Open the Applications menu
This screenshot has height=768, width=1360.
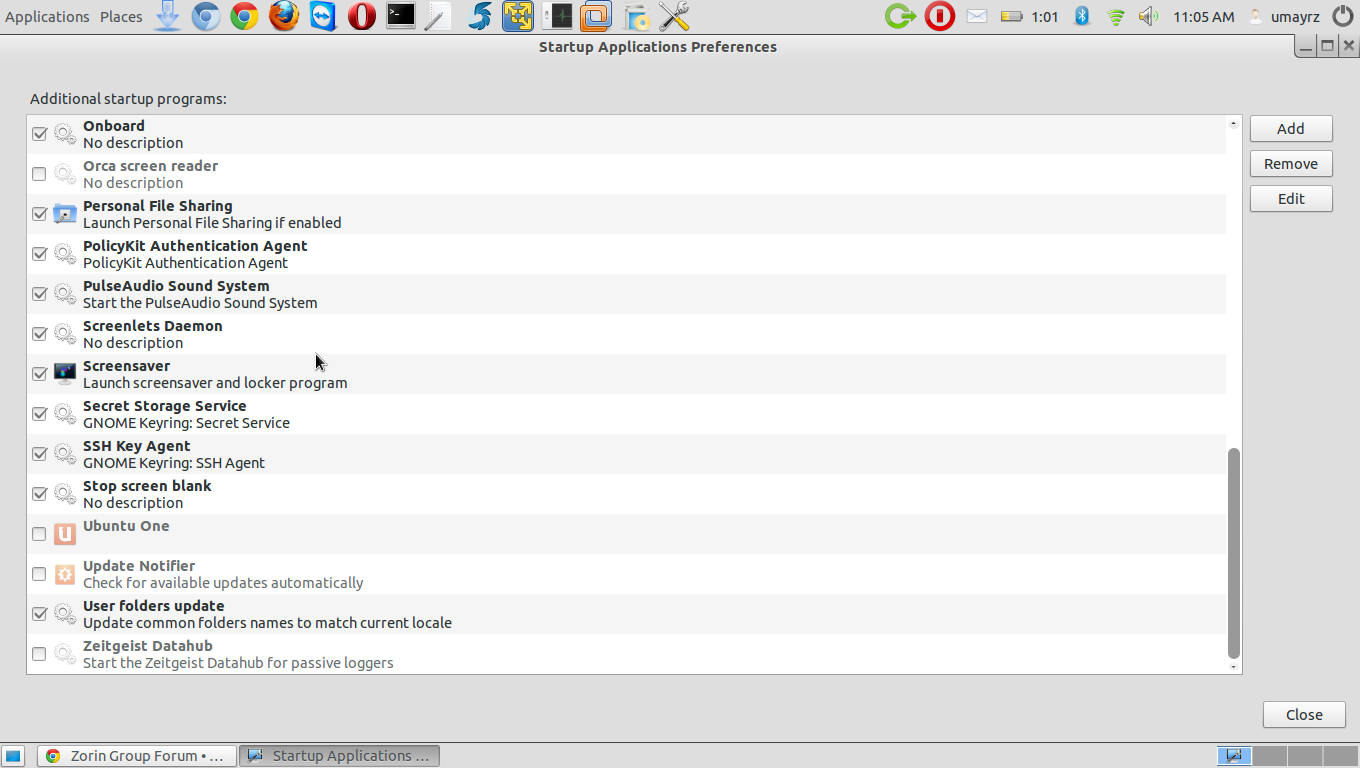pyautogui.click(x=47, y=17)
